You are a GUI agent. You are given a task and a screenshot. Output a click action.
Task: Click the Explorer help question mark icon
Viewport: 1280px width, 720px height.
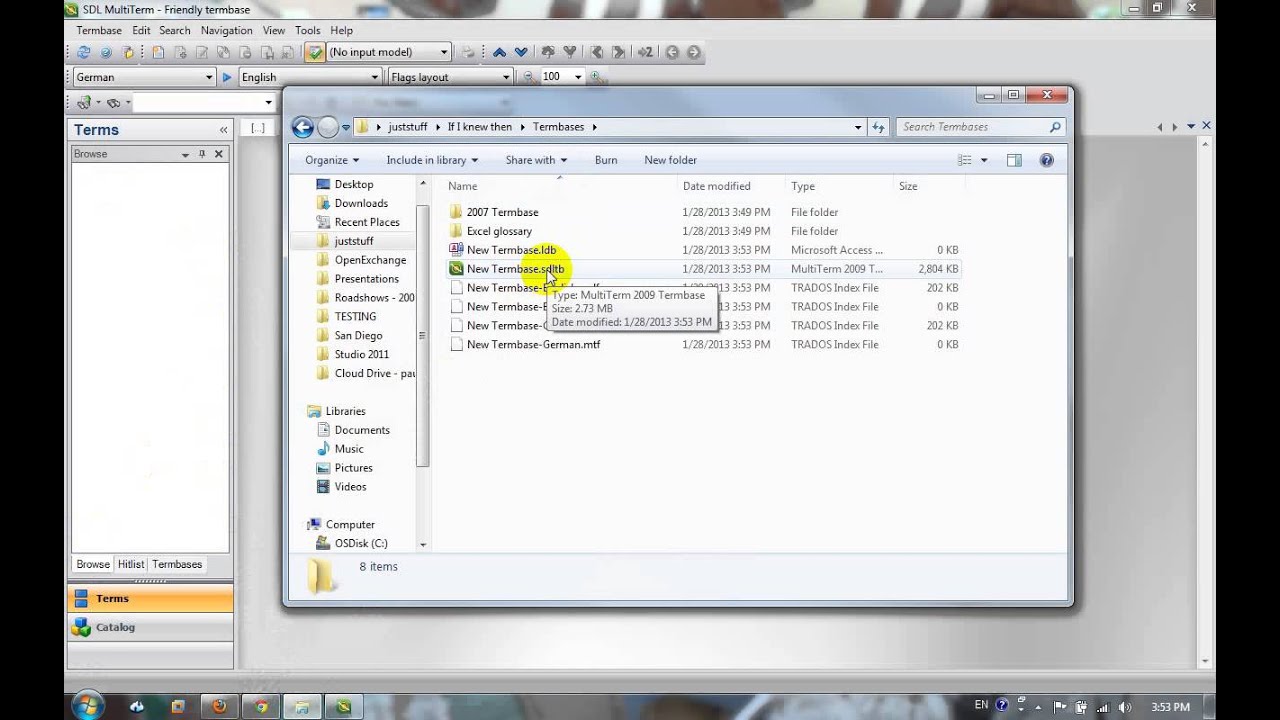click(x=1047, y=160)
